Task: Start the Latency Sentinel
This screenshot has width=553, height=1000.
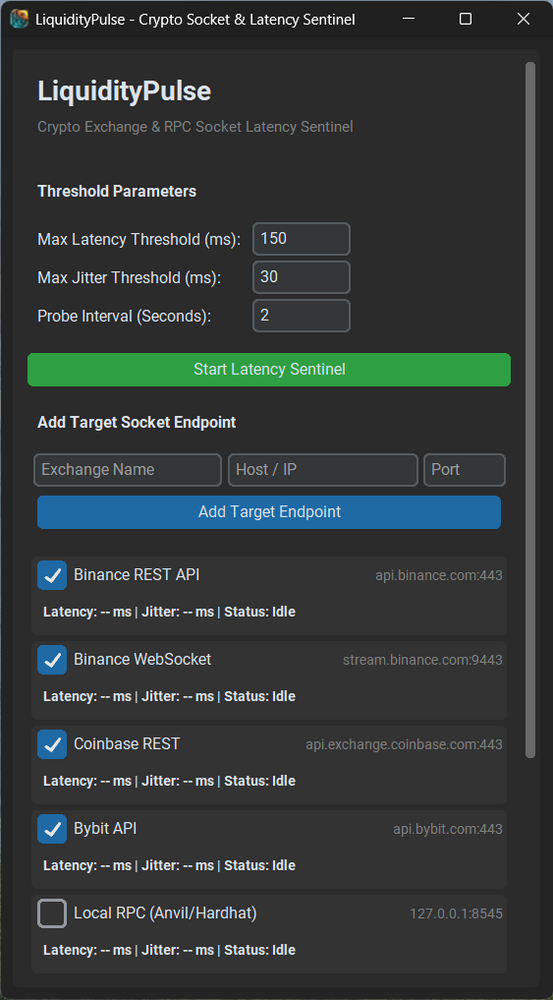Action: (x=269, y=369)
